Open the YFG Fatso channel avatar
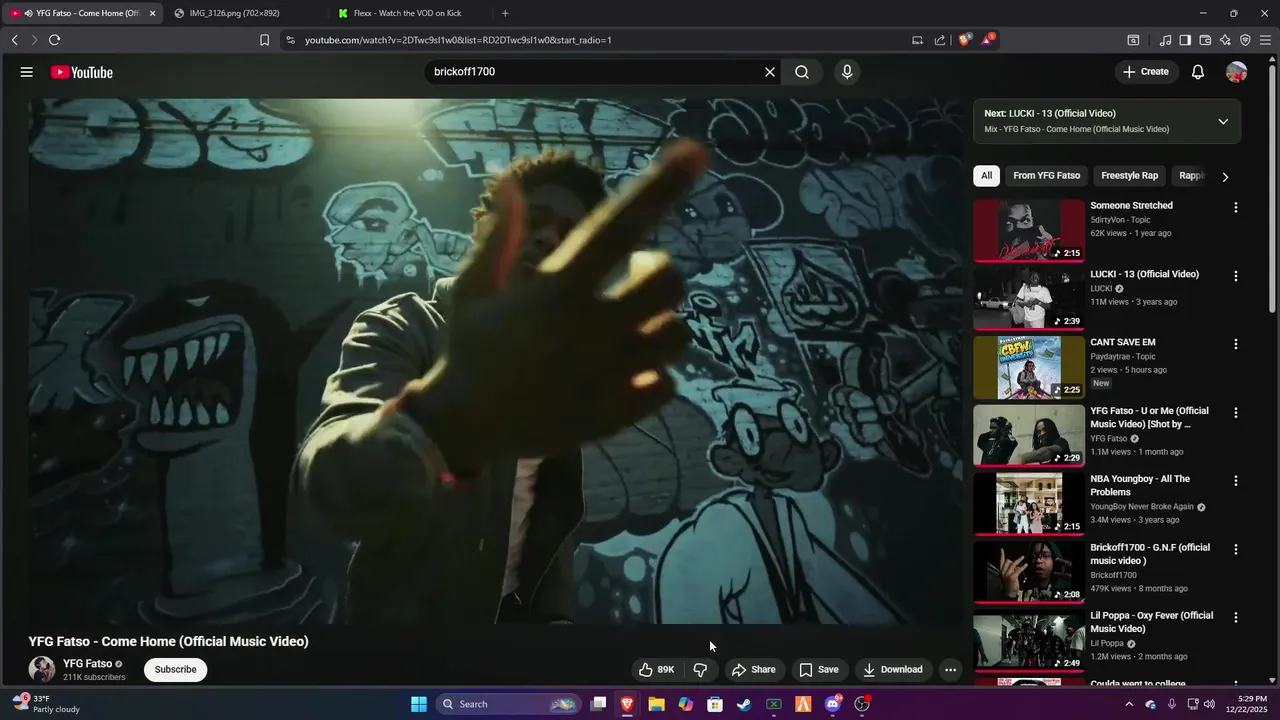The width and height of the screenshot is (1280, 720). pos(42,670)
